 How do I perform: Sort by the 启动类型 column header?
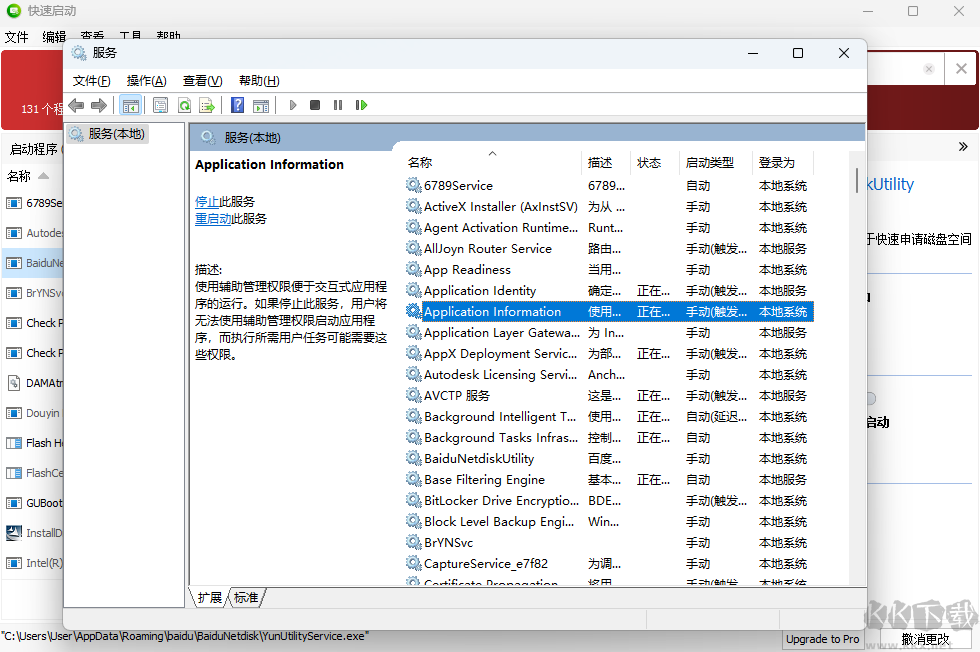(x=716, y=163)
